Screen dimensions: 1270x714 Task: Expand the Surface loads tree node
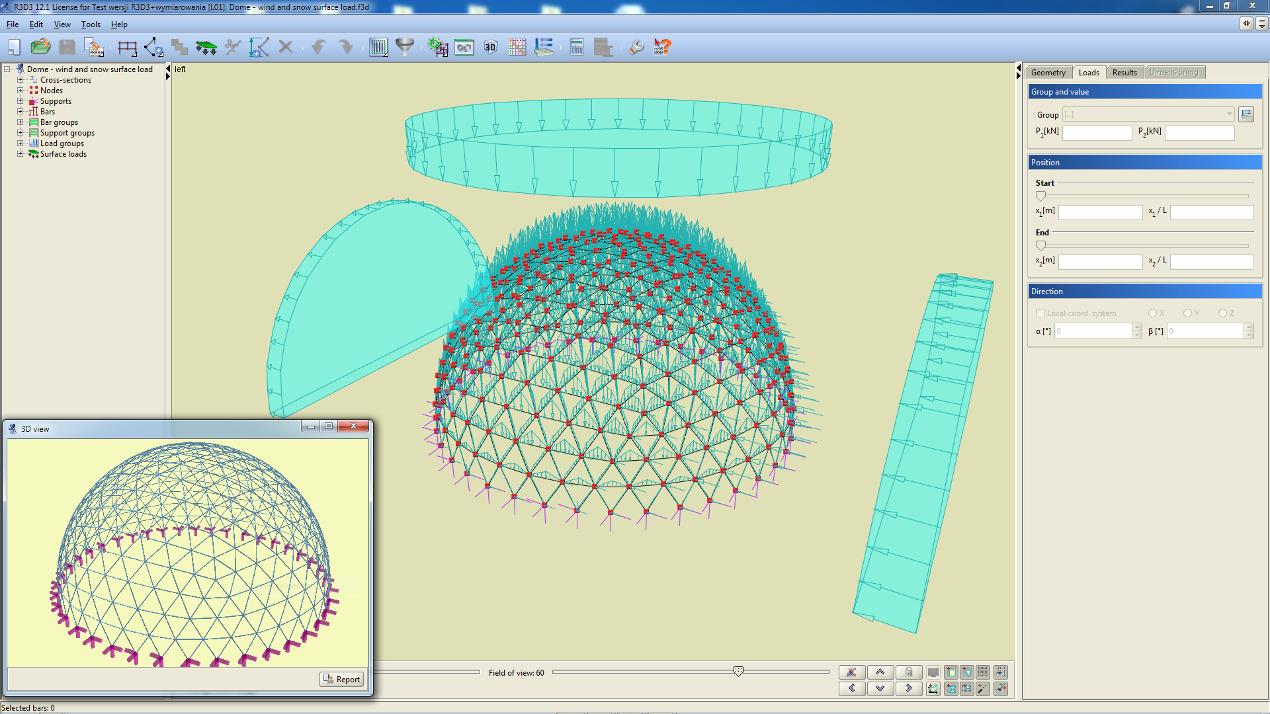tap(20, 154)
